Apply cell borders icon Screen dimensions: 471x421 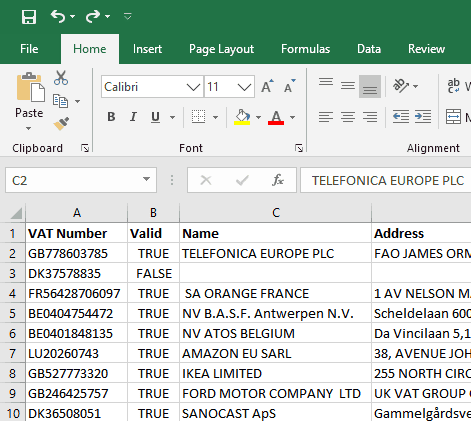pyautogui.click(x=198, y=117)
